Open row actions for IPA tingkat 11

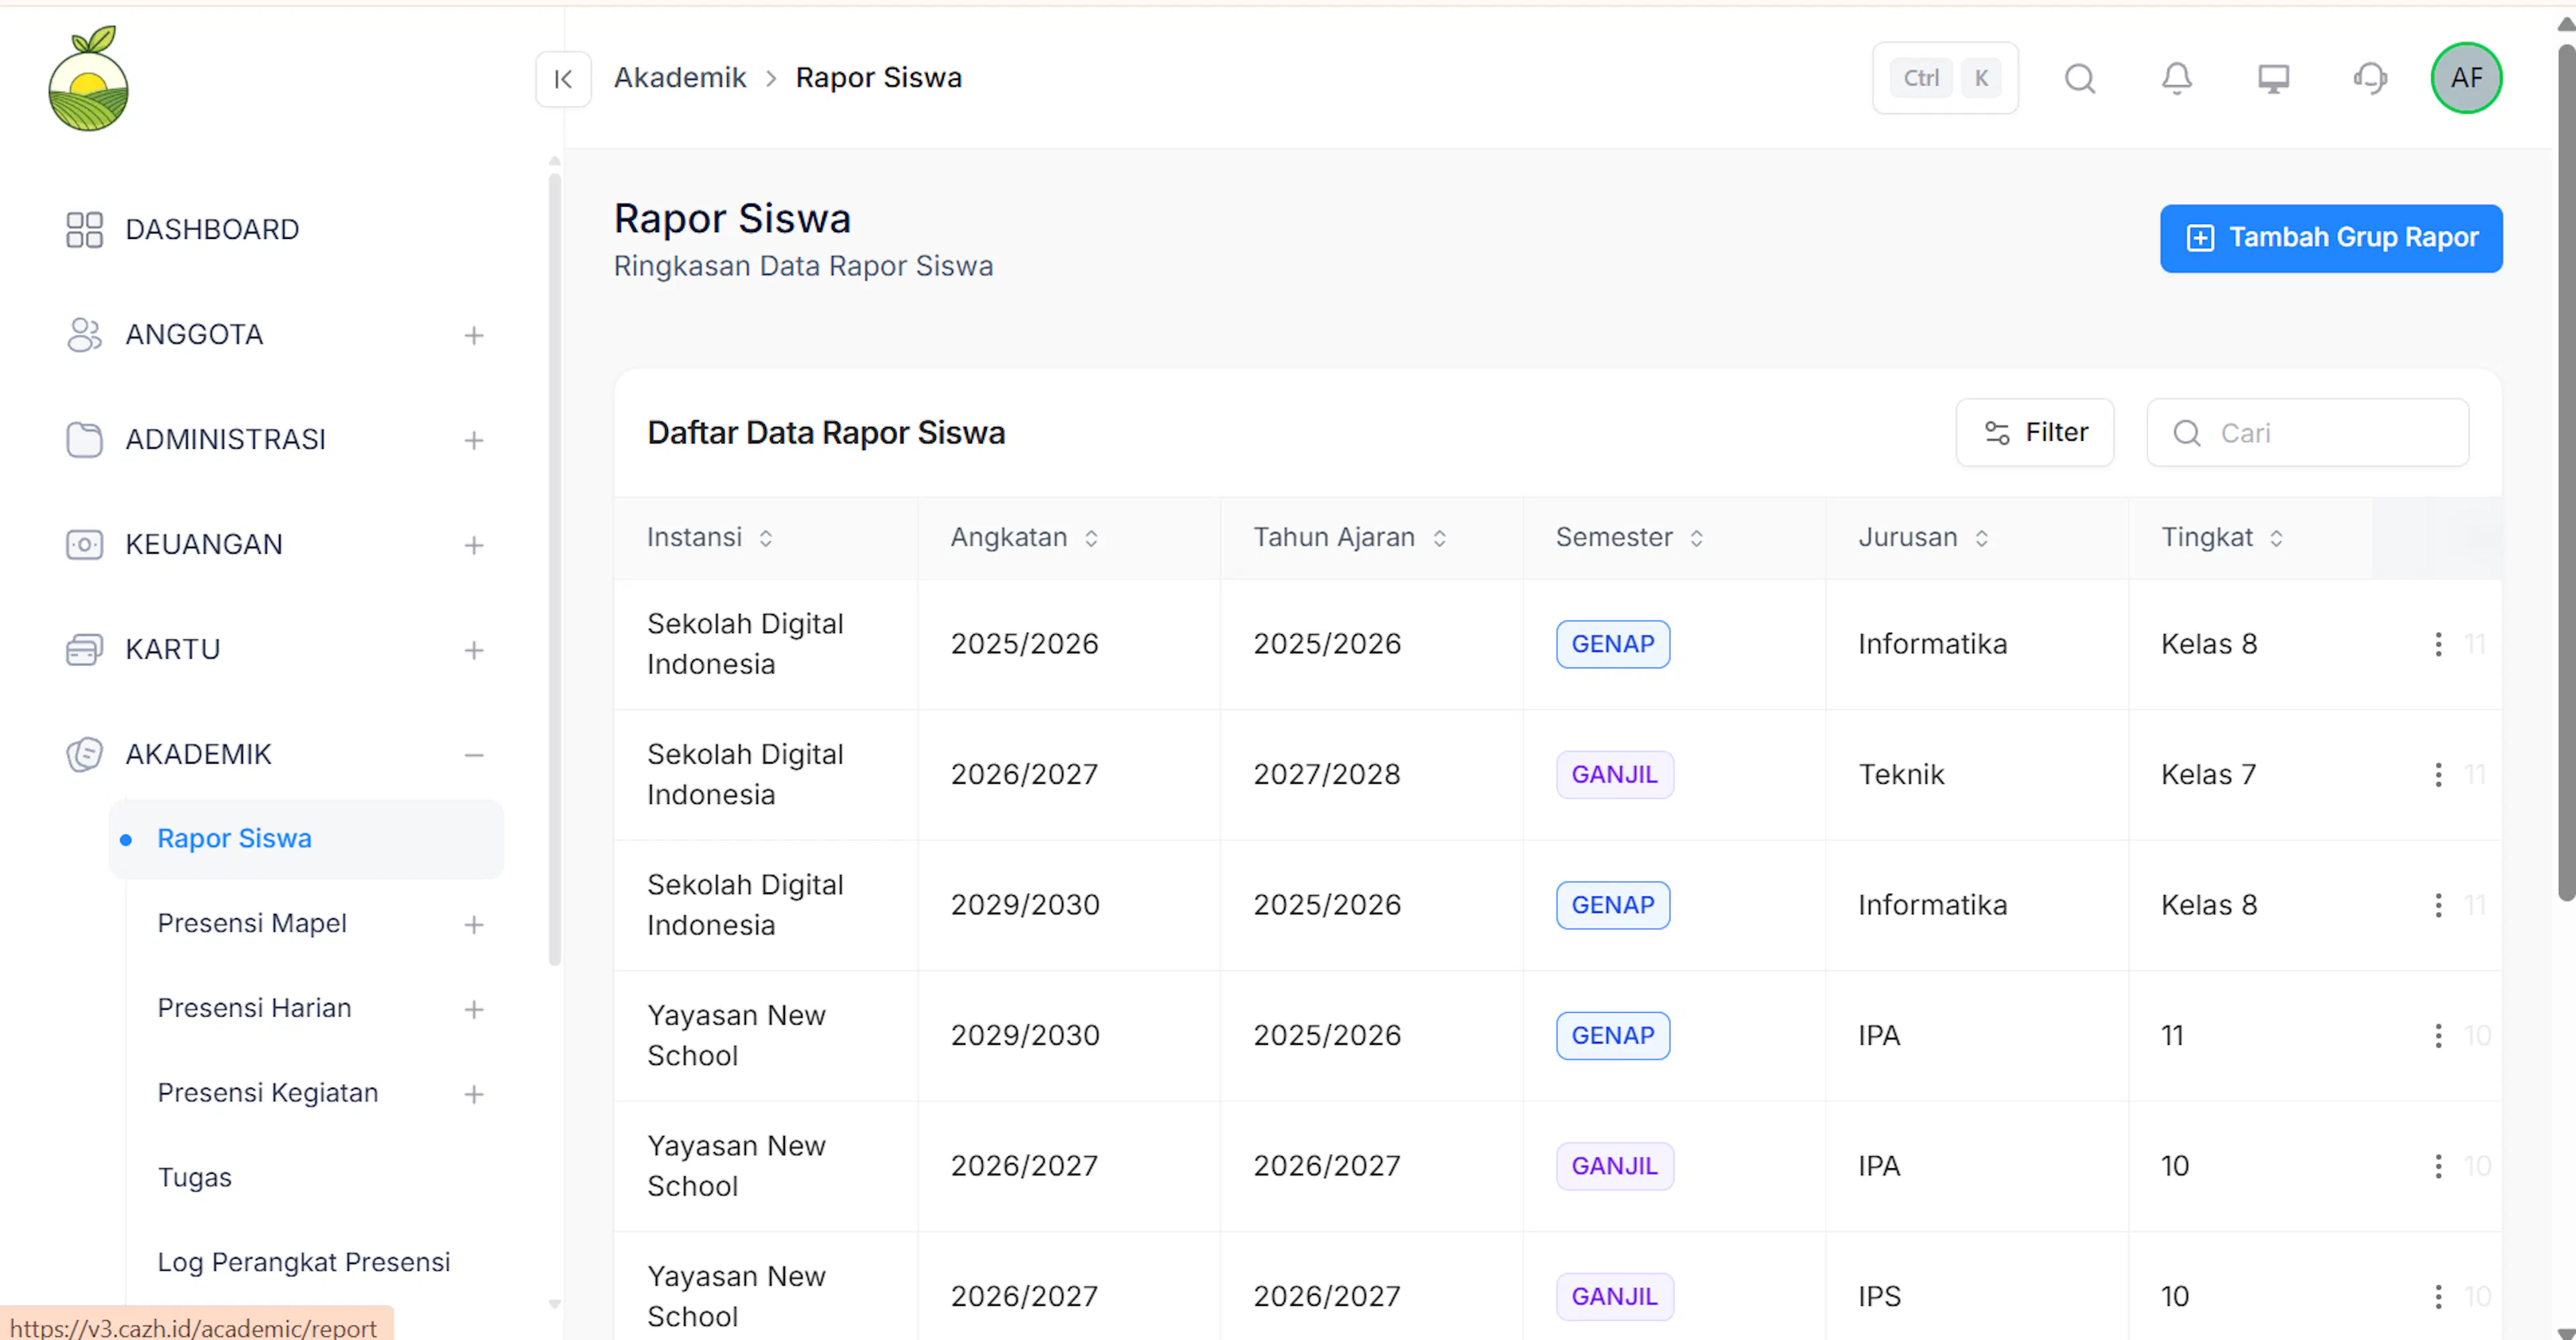coord(2438,1035)
